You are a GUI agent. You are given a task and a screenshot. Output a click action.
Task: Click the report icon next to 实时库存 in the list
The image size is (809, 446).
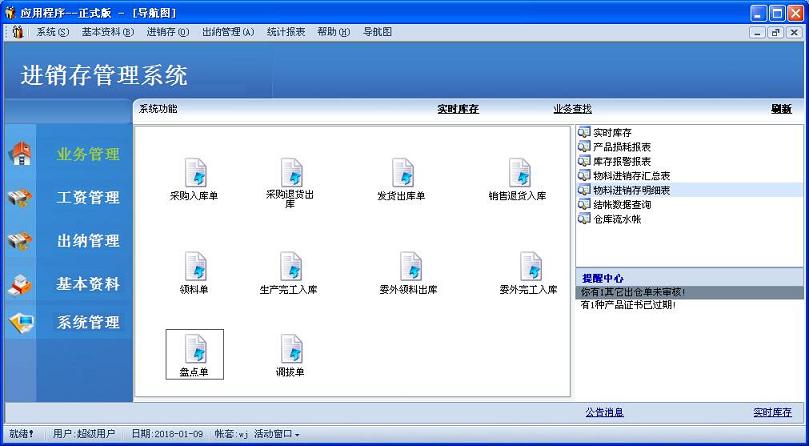point(584,132)
